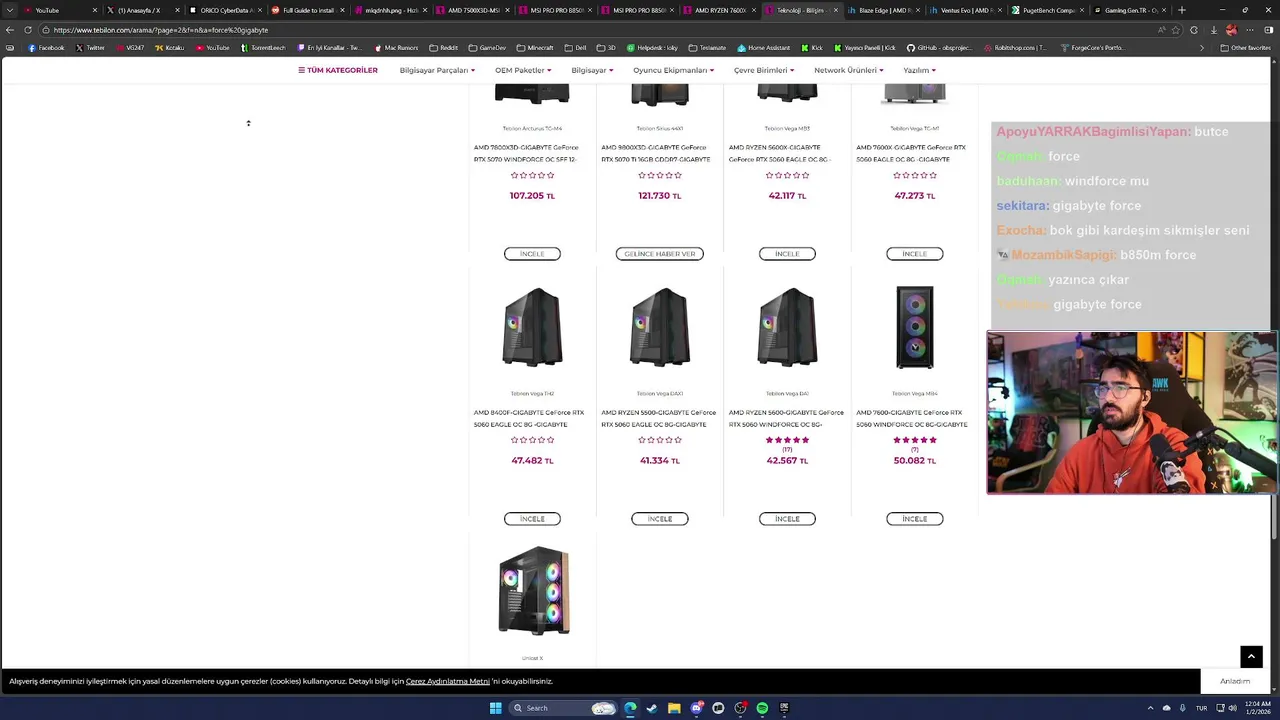Click İNCELE for the 47.482 TL product
Viewport: 1280px width, 720px height.
pyautogui.click(x=532, y=519)
